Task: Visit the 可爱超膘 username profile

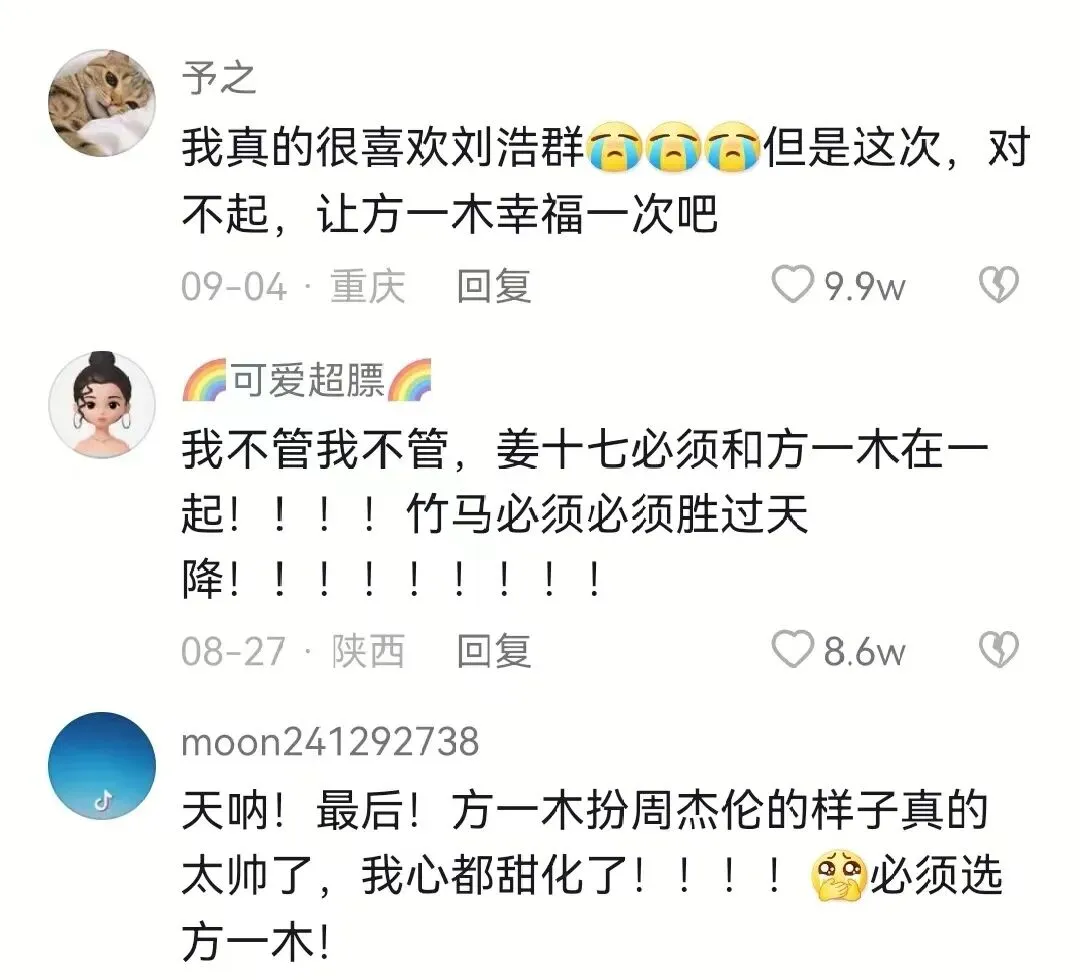Action: click(x=307, y=379)
